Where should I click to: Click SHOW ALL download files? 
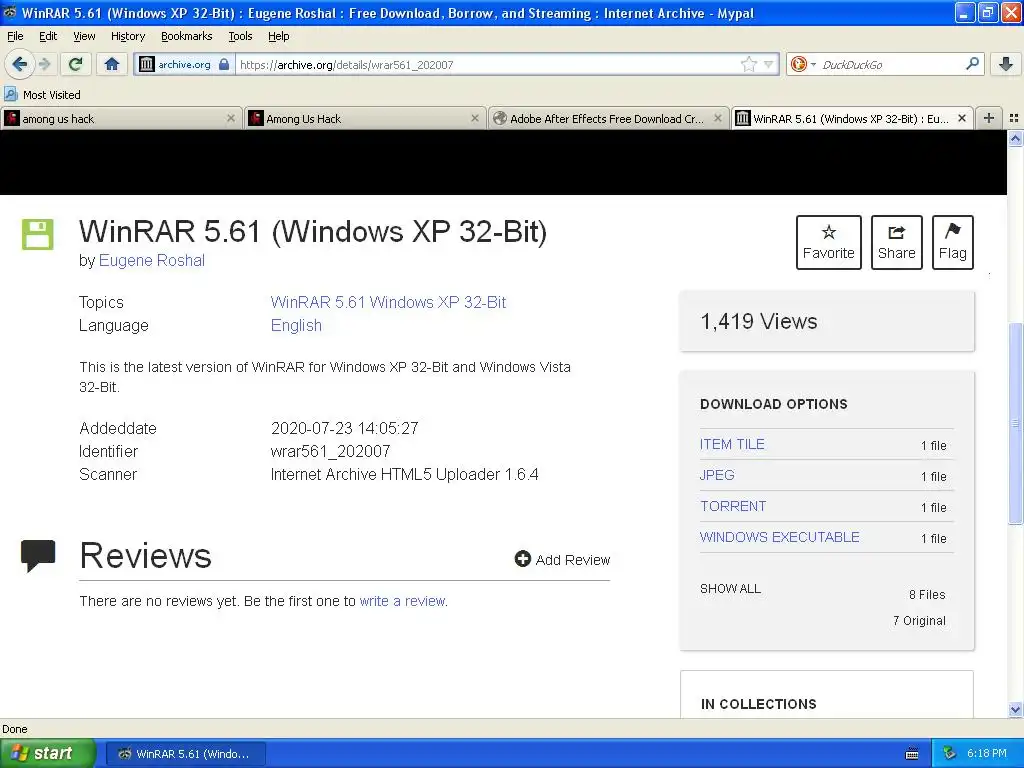730,588
